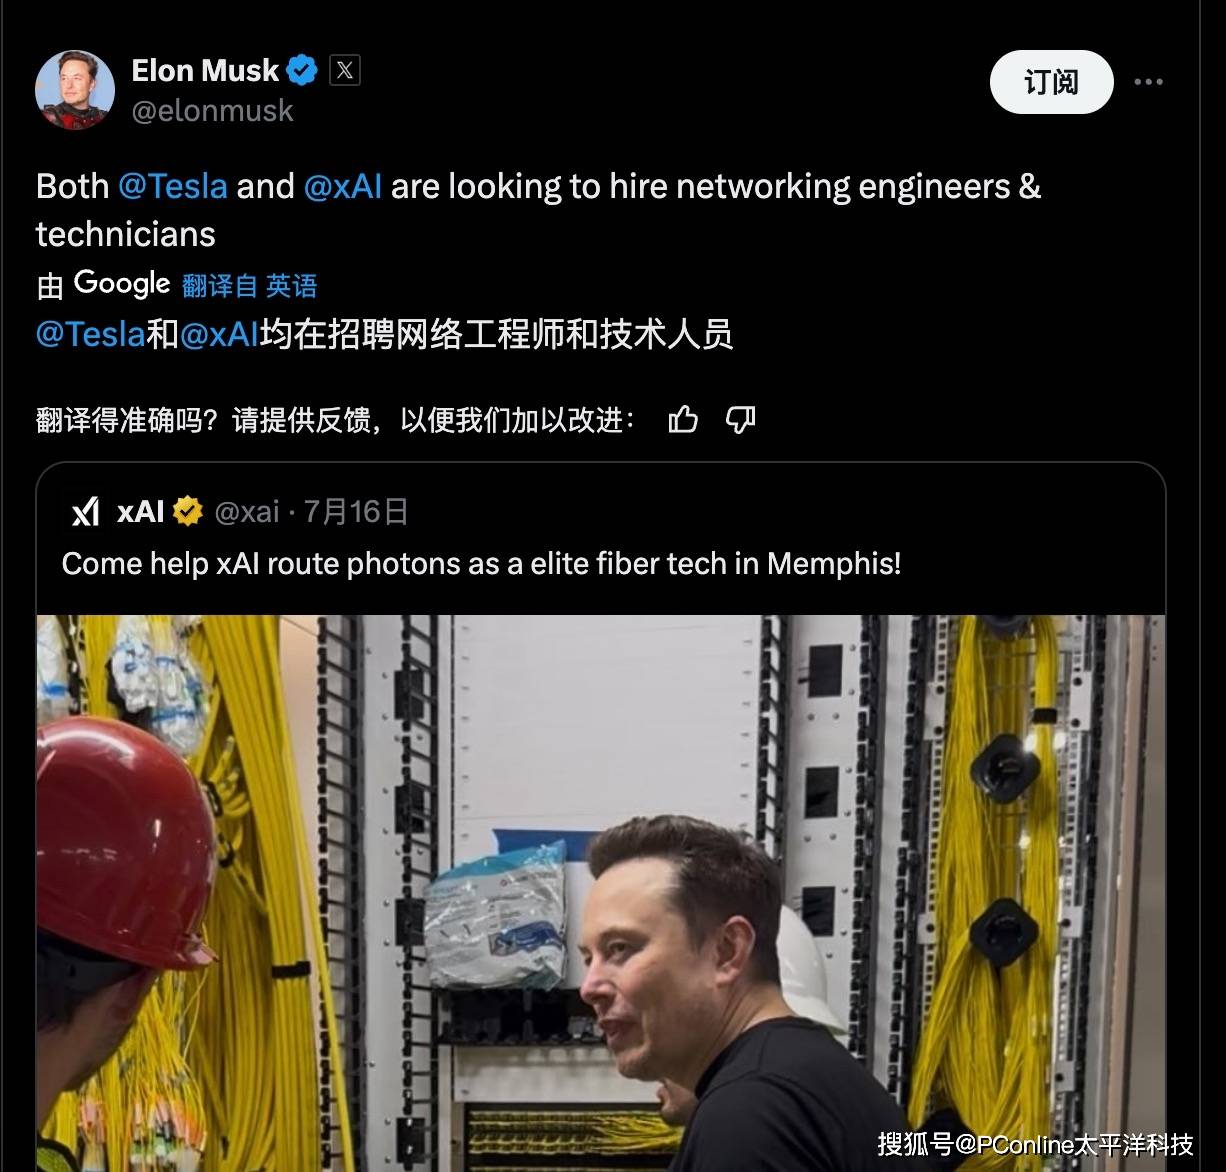The height and width of the screenshot is (1172, 1226).
Task: Click @Tesla in the Chinese translation
Action: (91, 334)
